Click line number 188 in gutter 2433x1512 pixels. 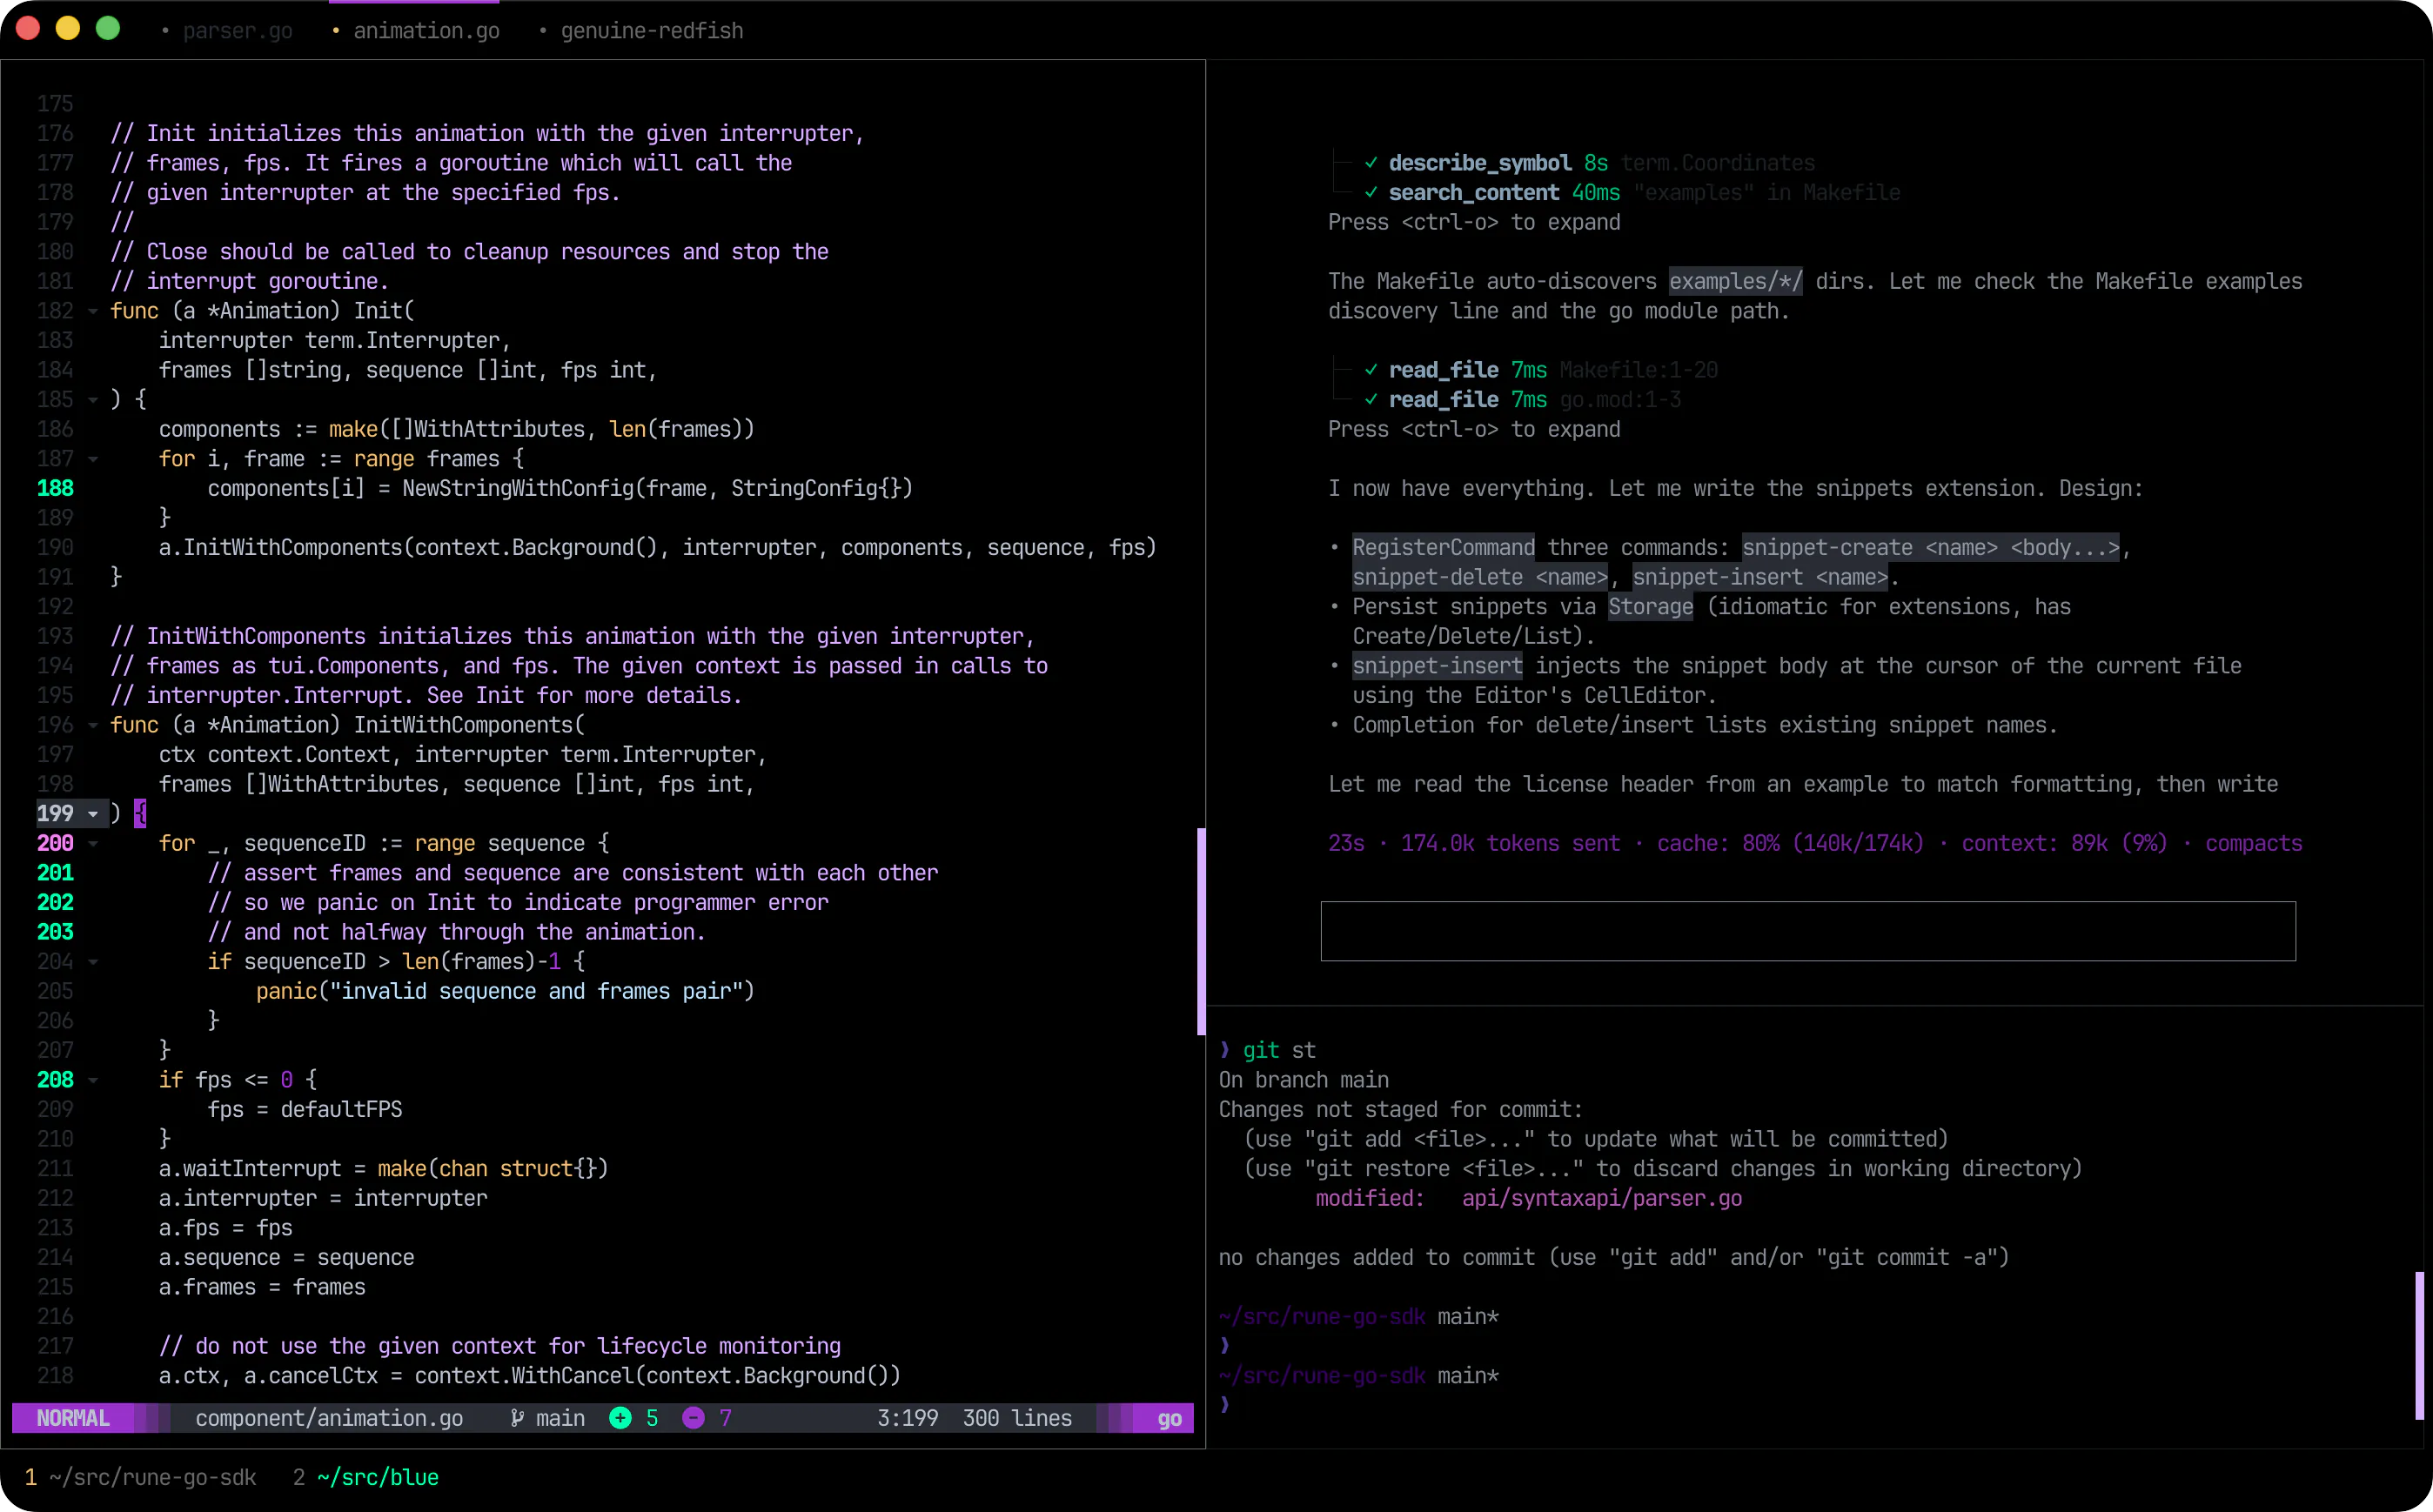(x=55, y=488)
